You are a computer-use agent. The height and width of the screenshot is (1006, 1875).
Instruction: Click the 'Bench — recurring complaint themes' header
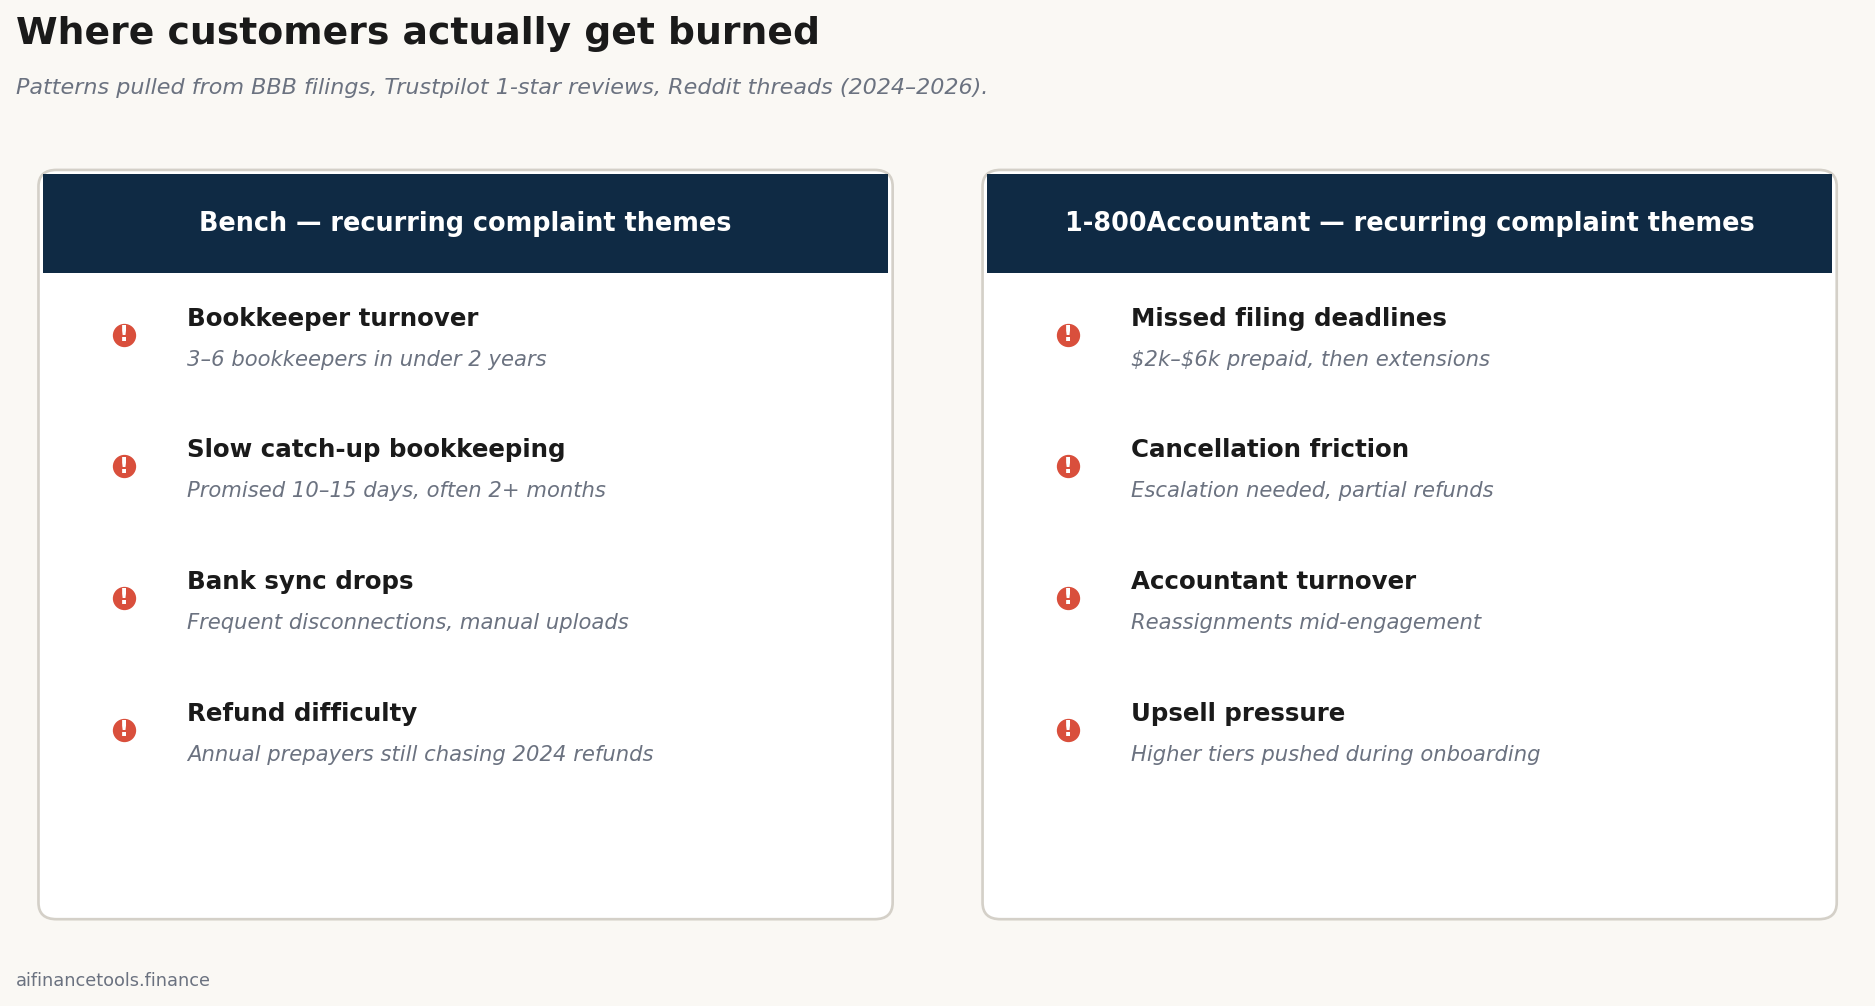pos(465,223)
